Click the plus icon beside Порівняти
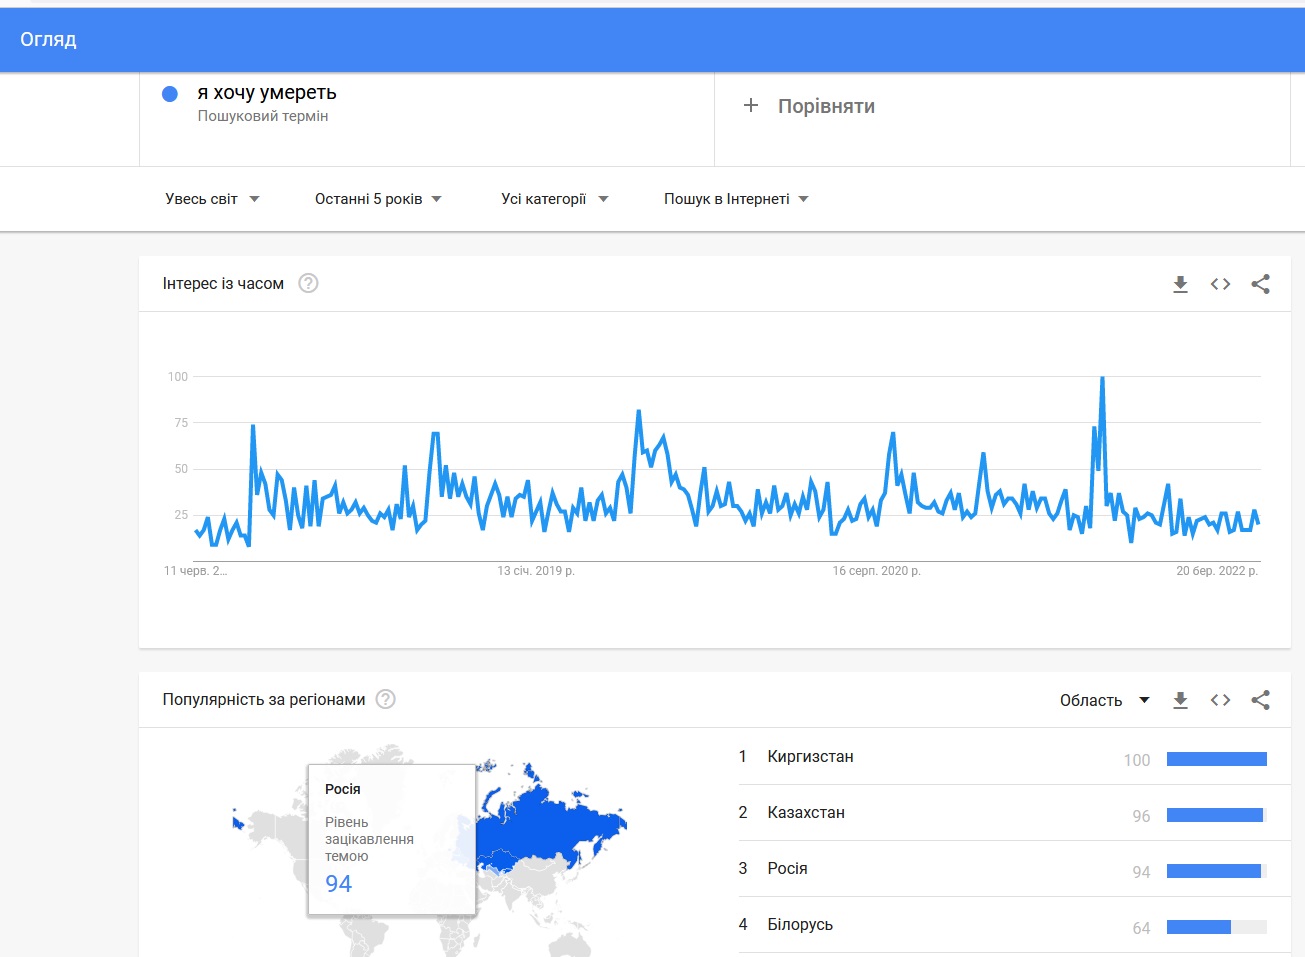Screen dimensions: 1305x957 [751, 105]
